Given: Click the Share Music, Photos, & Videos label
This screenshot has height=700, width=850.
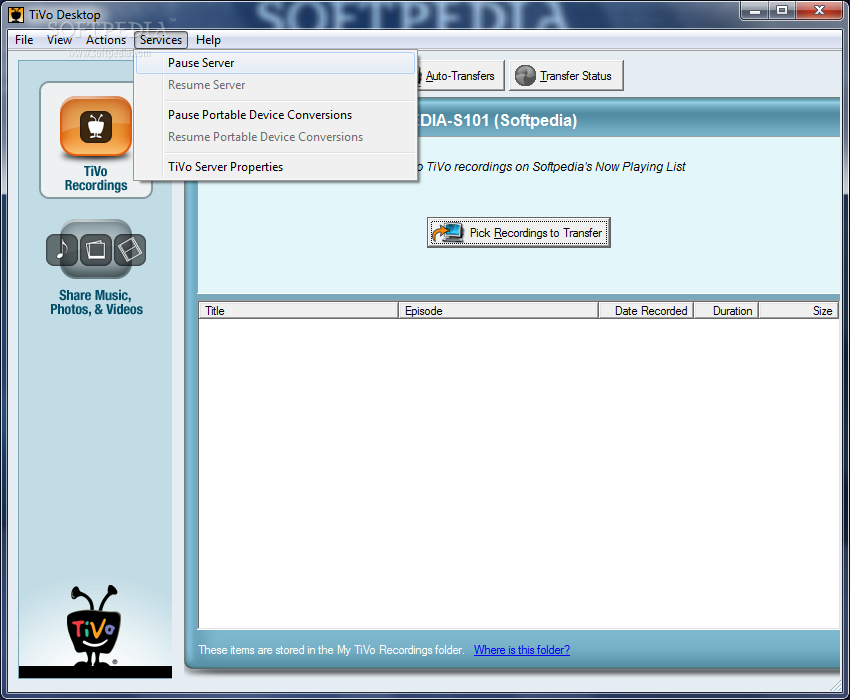Looking at the screenshot, I should 96,303.
